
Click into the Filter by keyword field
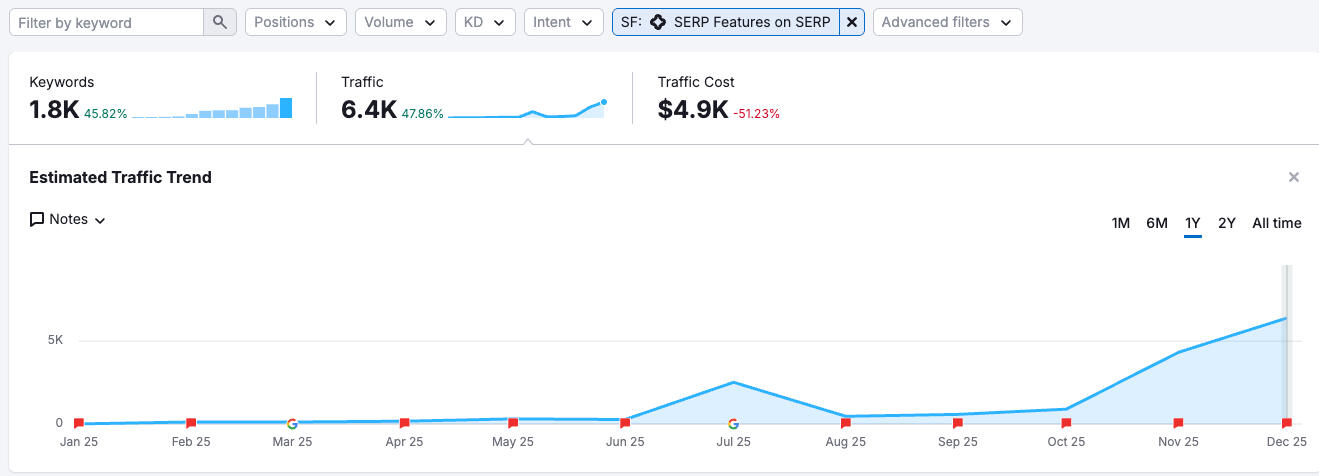(x=105, y=22)
